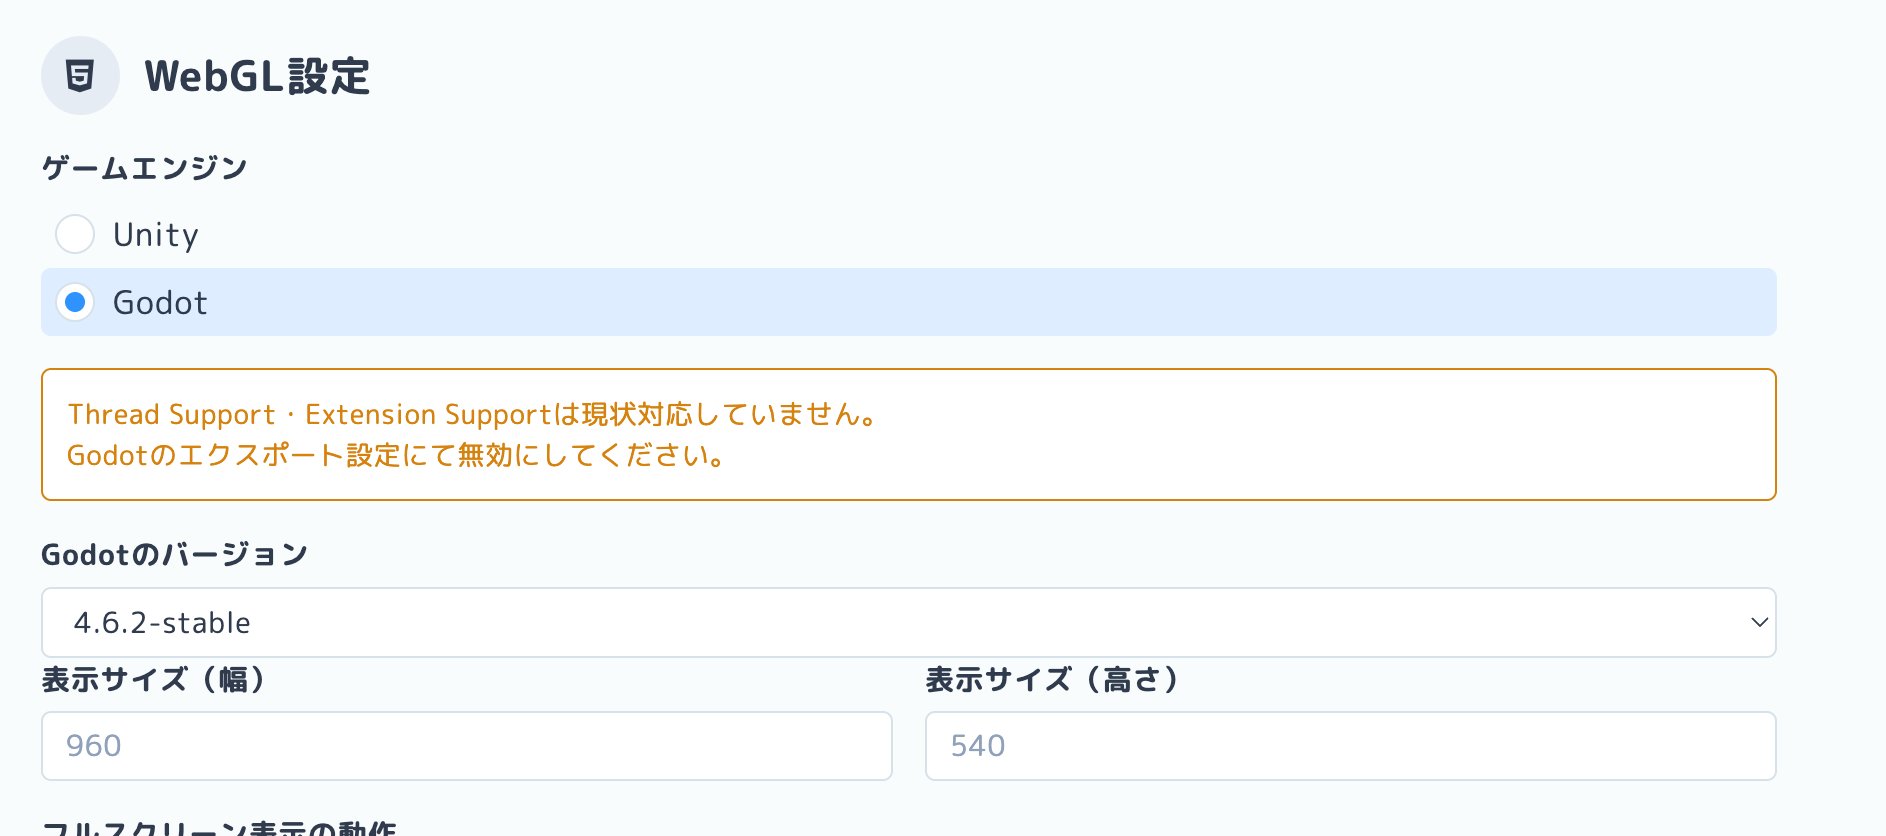Focus the display width input field
The height and width of the screenshot is (836, 1886).
point(466,746)
